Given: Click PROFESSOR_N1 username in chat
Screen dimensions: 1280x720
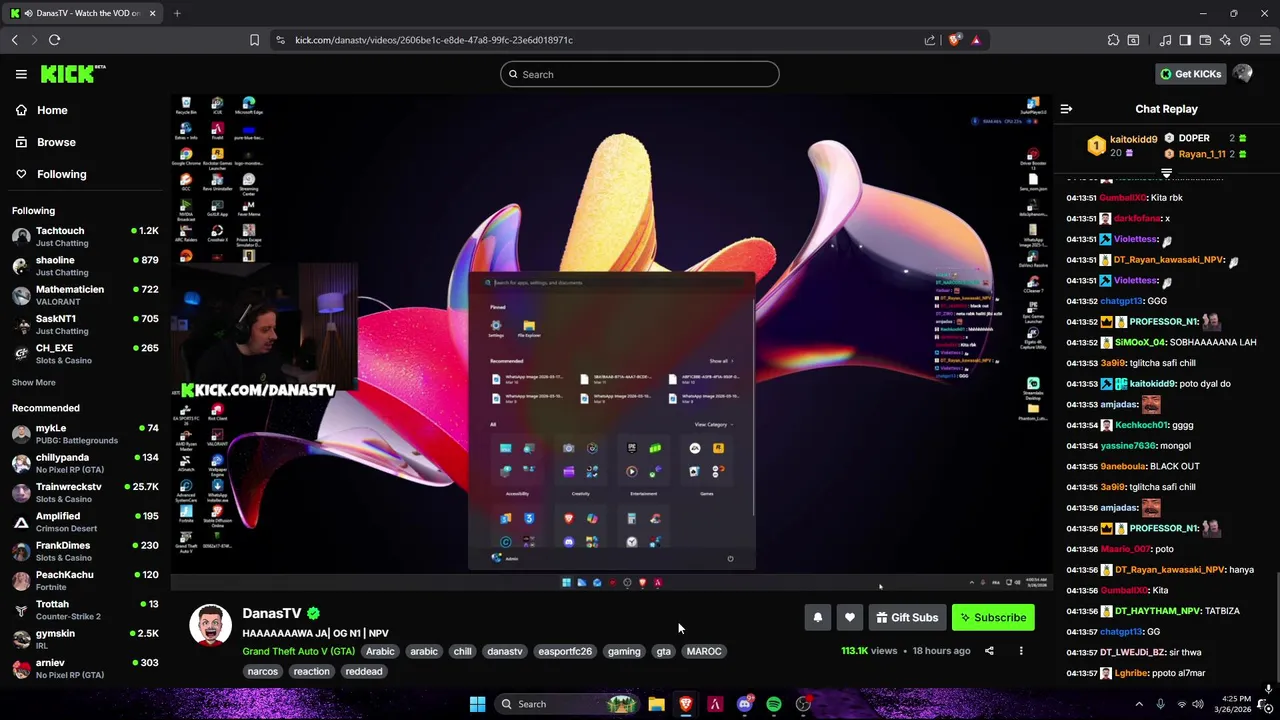Looking at the screenshot, I should (1163, 321).
